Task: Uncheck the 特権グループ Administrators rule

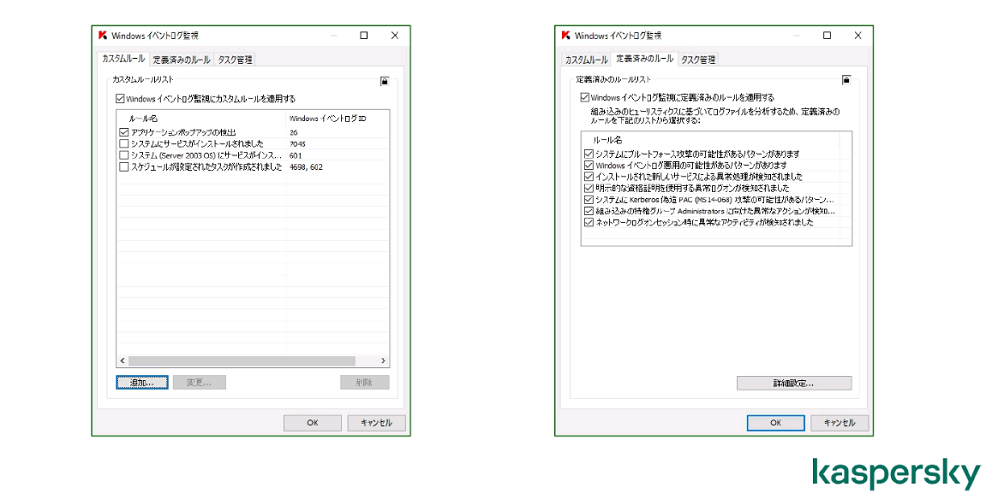Action: click(589, 211)
